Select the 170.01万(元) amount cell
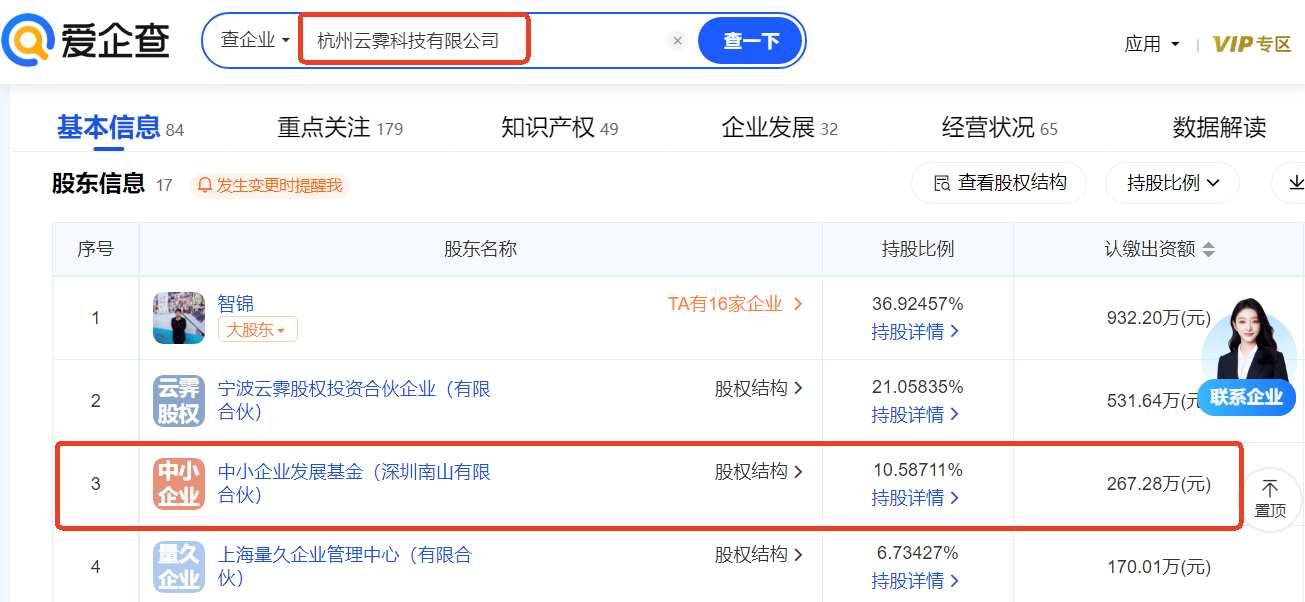Screen dimensions: 1305x602 [1158, 567]
